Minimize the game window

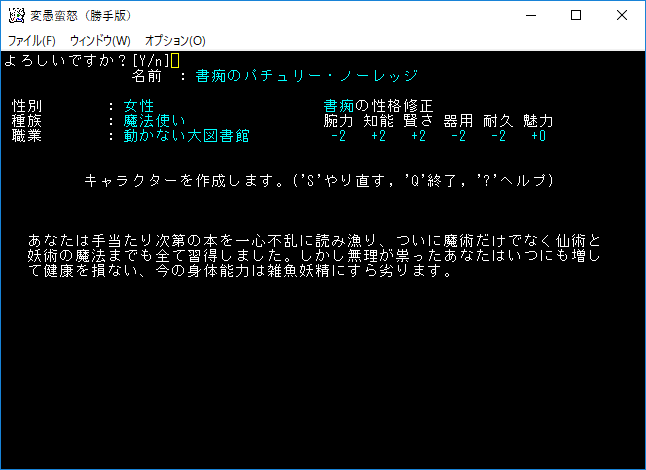(530, 15)
